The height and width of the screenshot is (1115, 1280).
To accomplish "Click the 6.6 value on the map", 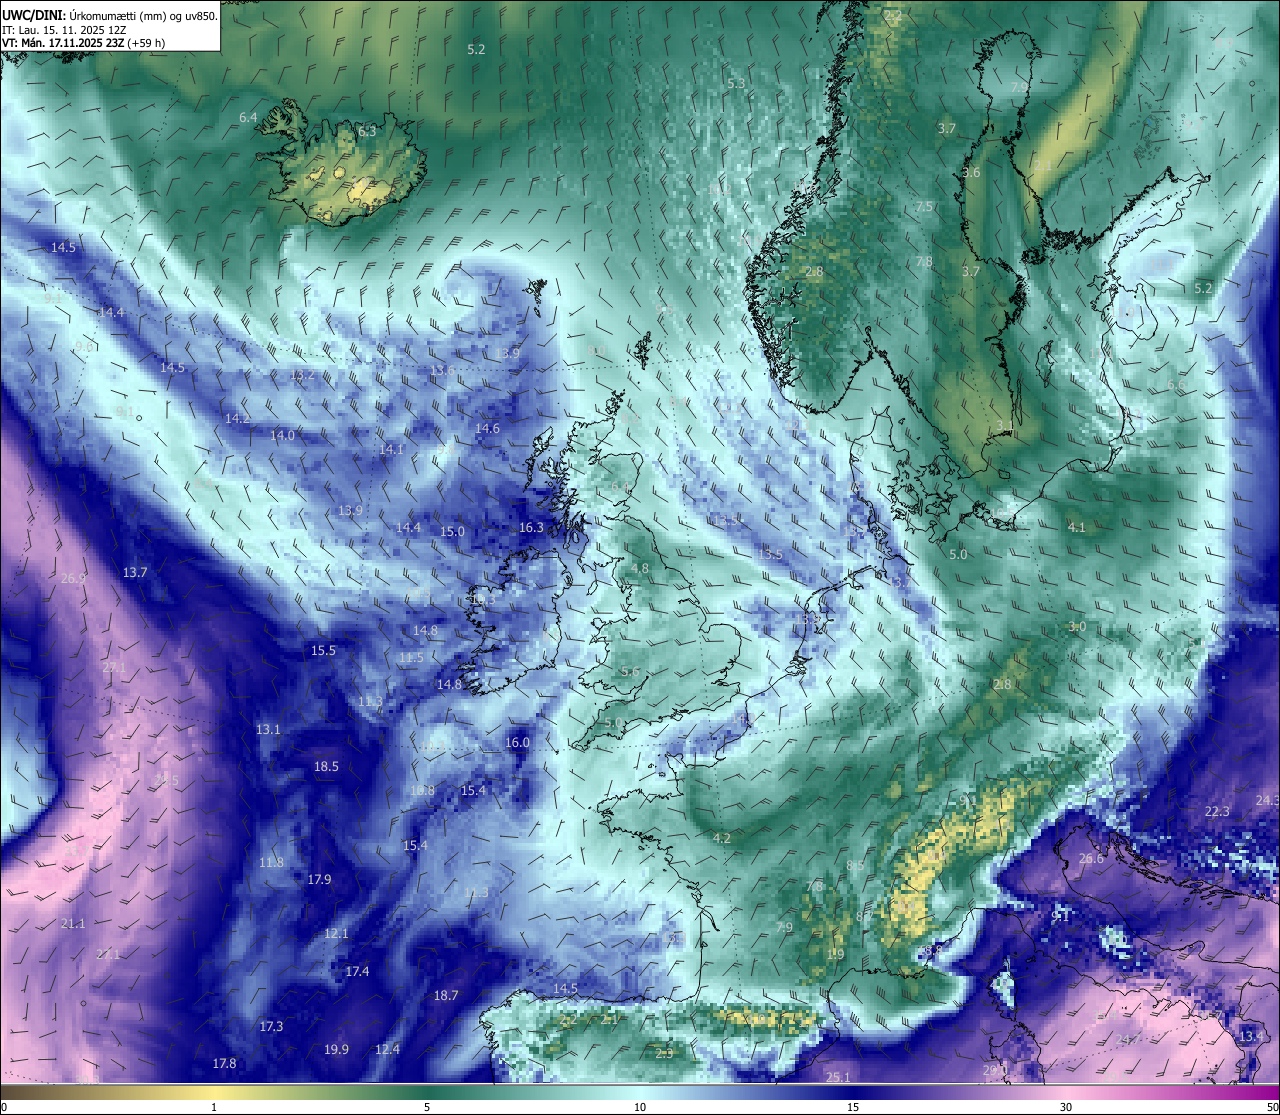I will [x=1176, y=385].
